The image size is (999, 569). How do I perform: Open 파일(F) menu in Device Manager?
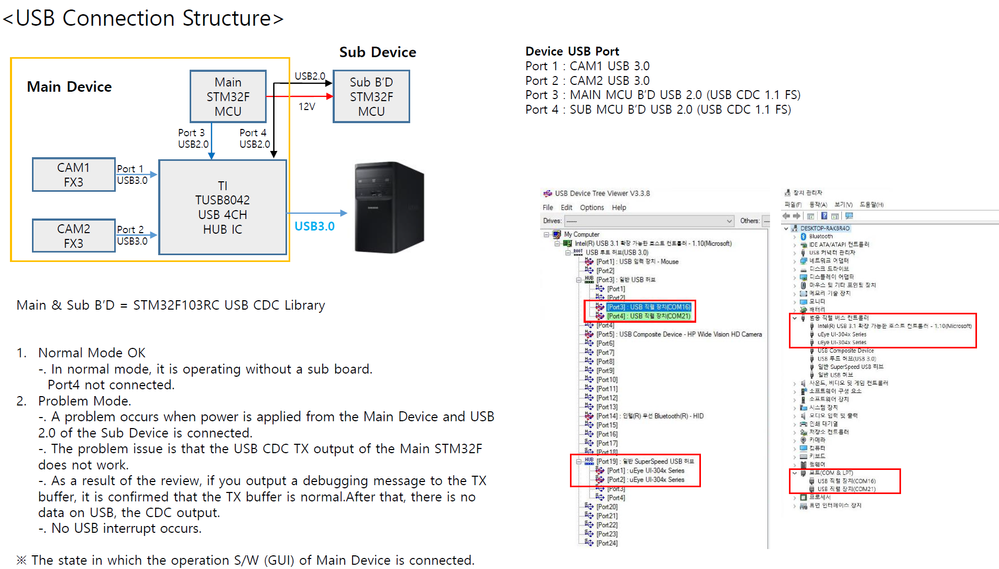point(793,205)
